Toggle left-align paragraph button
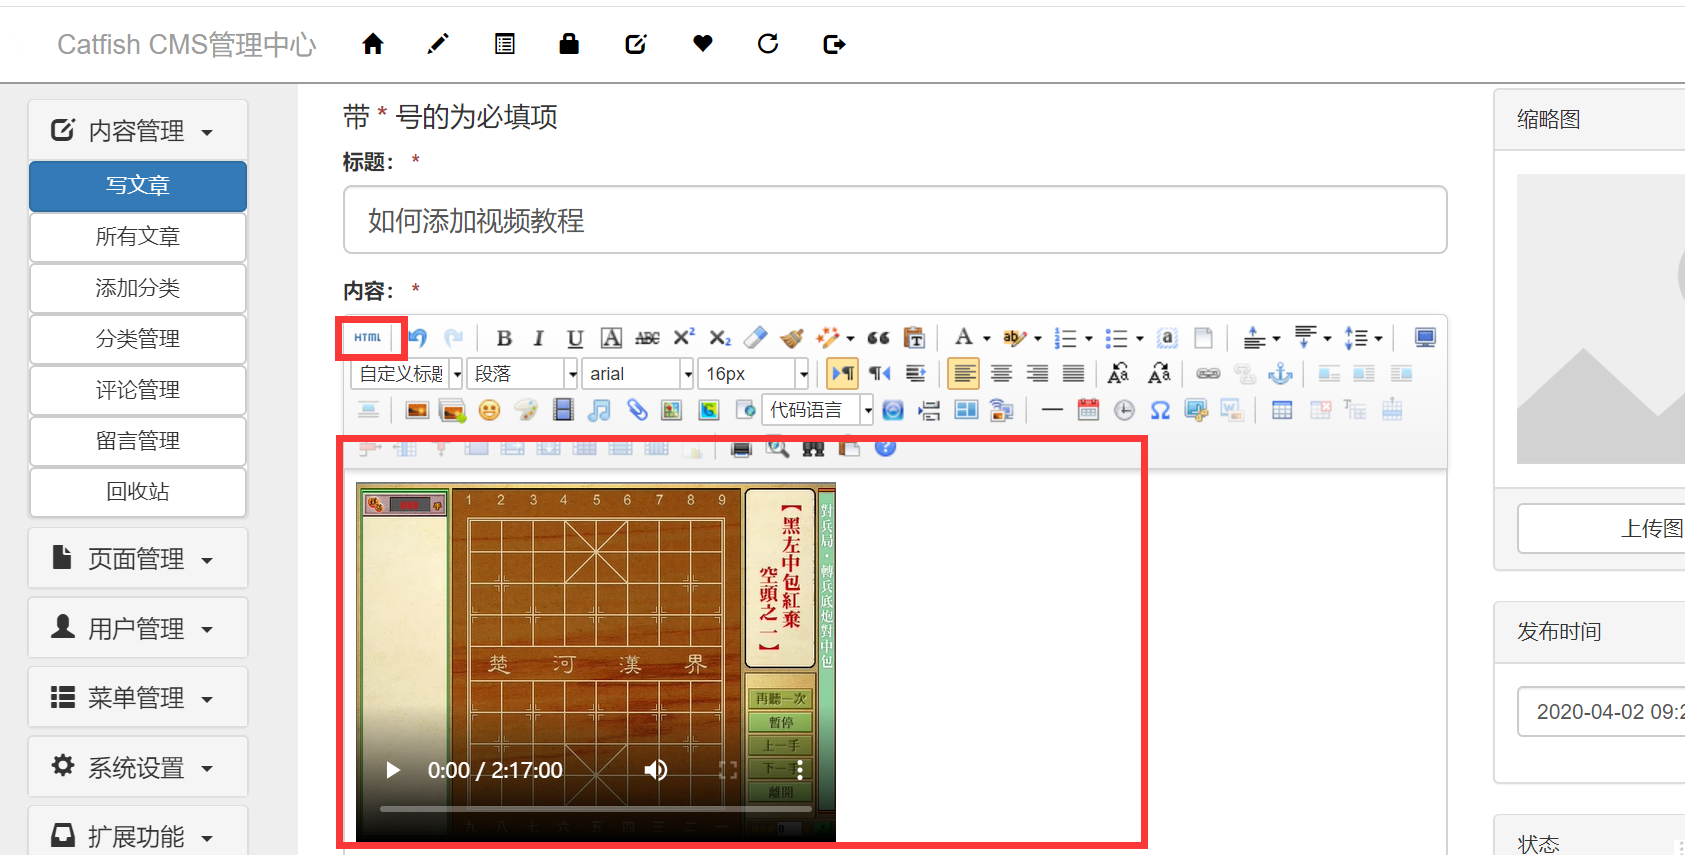Viewport: 1685px width, 855px height. (964, 374)
